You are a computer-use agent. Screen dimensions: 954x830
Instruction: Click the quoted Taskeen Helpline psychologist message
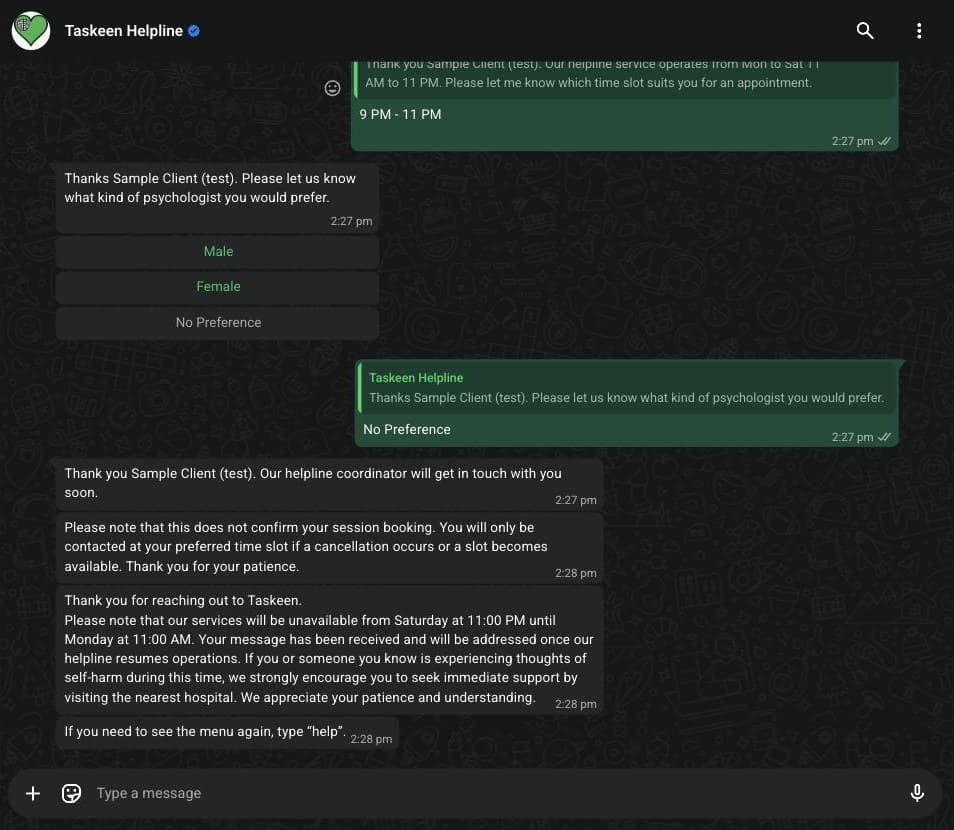(627, 388)
